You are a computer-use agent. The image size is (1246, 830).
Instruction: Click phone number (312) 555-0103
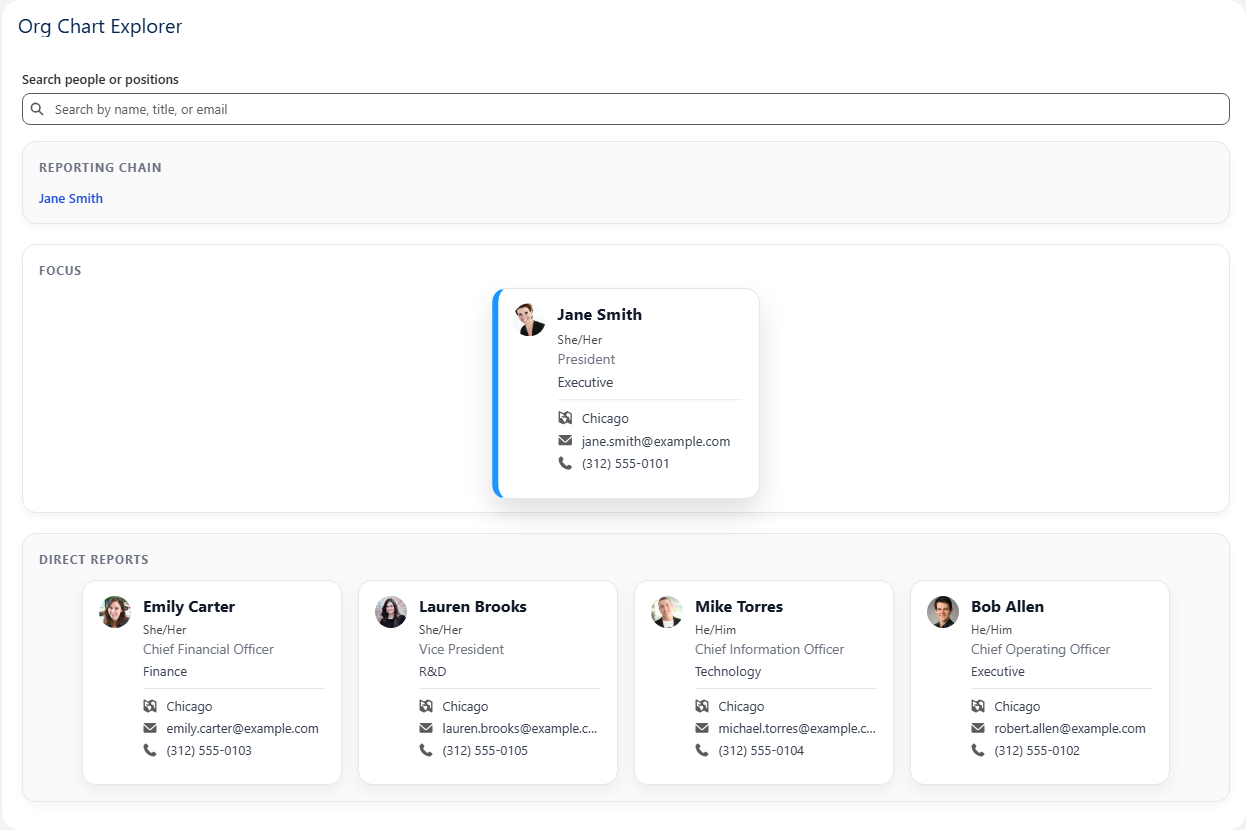tap(209, 750)
